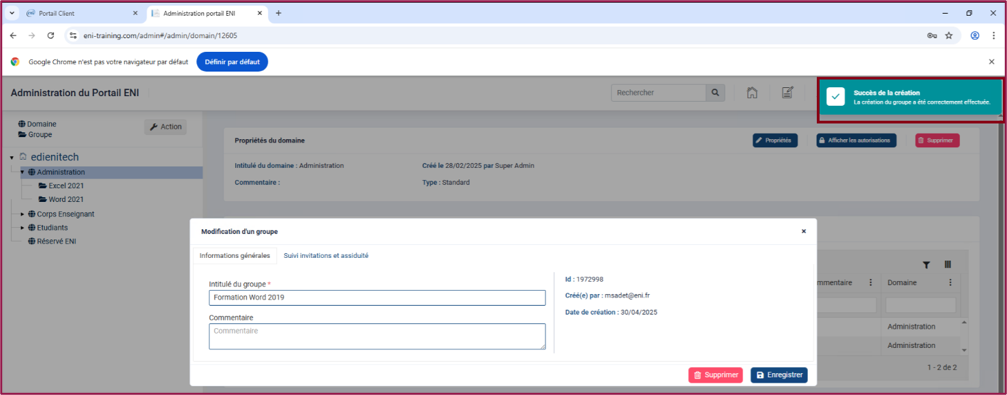Image resolution: width=1007 pixels, height=395 pixels.
Task: Click Définir par défaut button
Action: click(x=232, y=62)
